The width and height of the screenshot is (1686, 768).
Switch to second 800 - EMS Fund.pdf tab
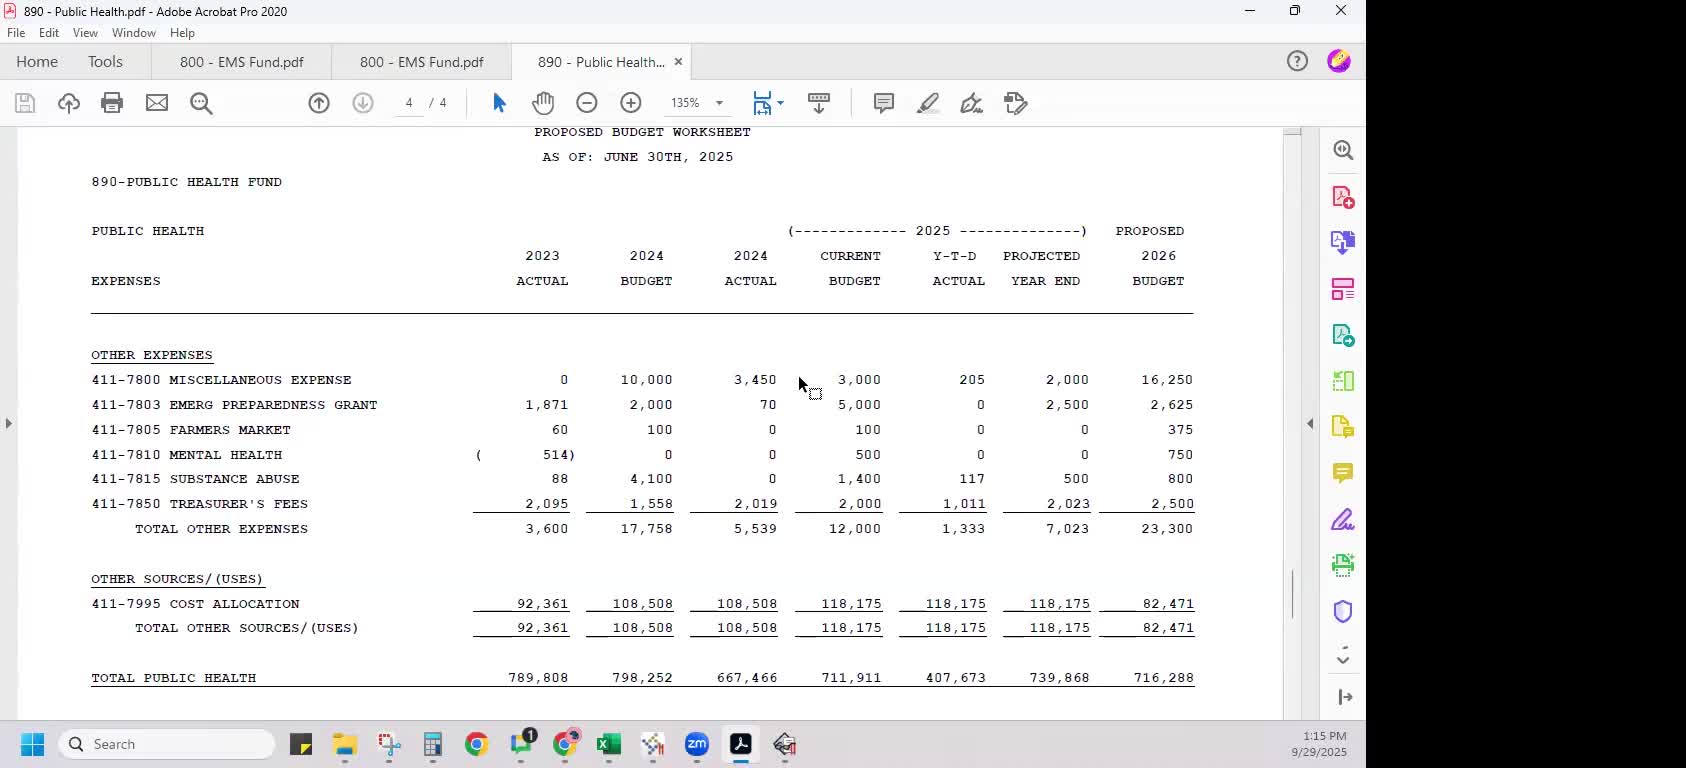coord(422,62)
